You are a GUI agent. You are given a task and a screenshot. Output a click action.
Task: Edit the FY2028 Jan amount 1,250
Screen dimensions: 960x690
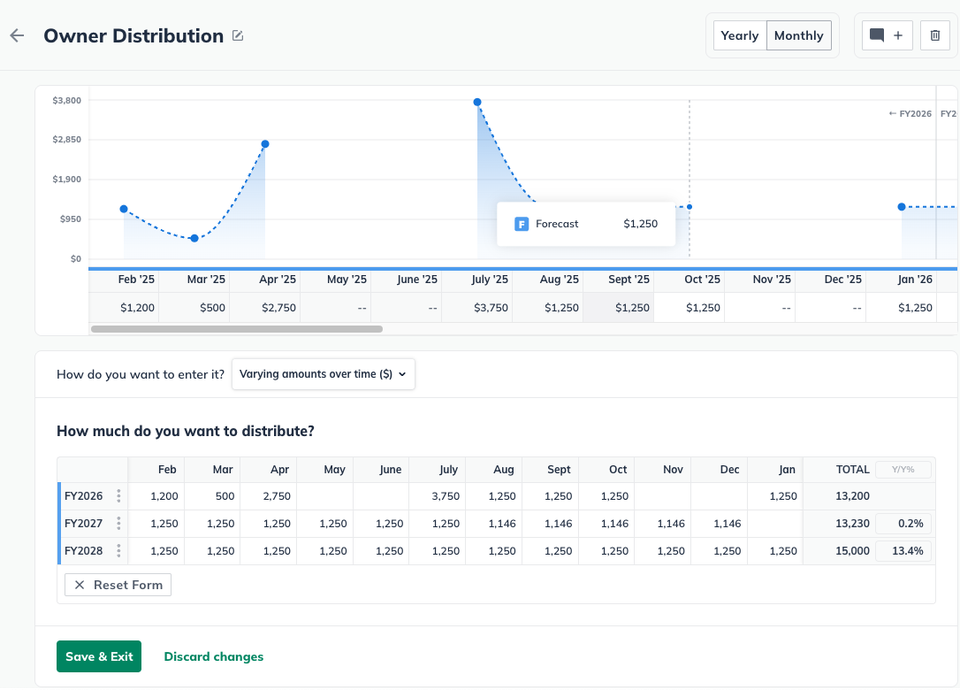(776, 551)
